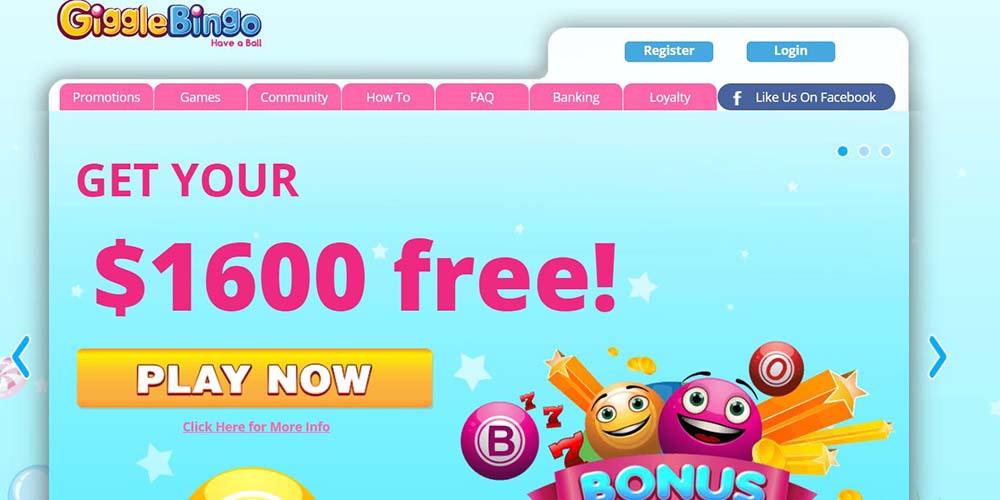Open the Community menu tab
The width and height of the screenshot is (1000, 500).
coord(294,98)
